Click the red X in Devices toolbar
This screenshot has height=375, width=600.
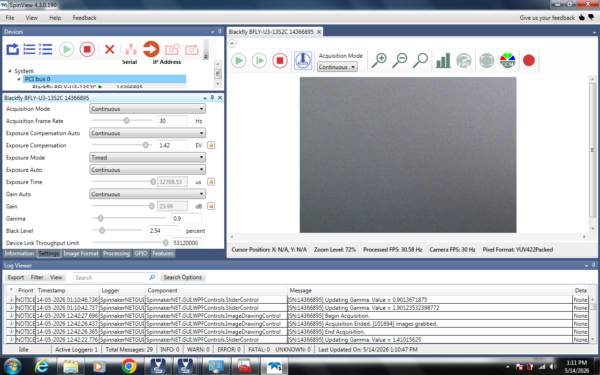(x=110, y=49)
